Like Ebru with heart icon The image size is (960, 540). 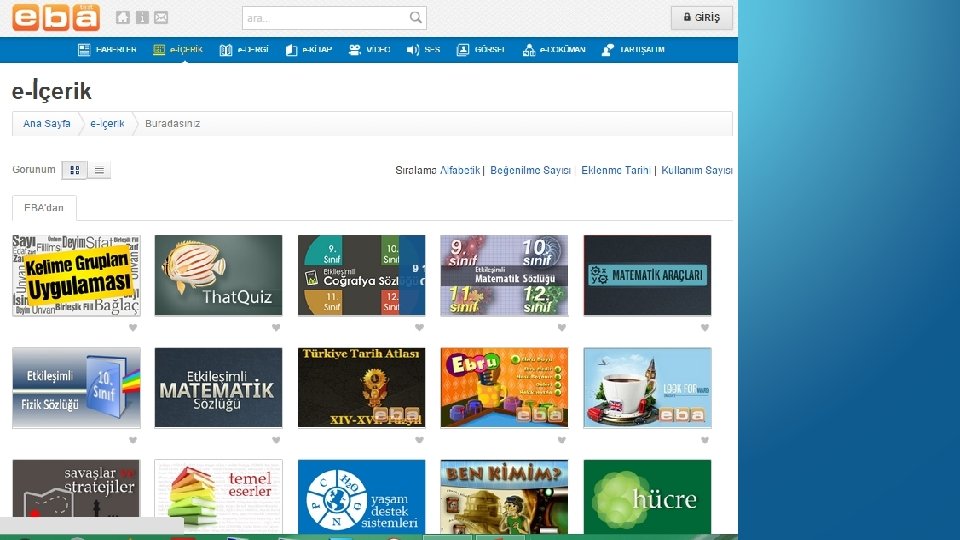point(562,440)
